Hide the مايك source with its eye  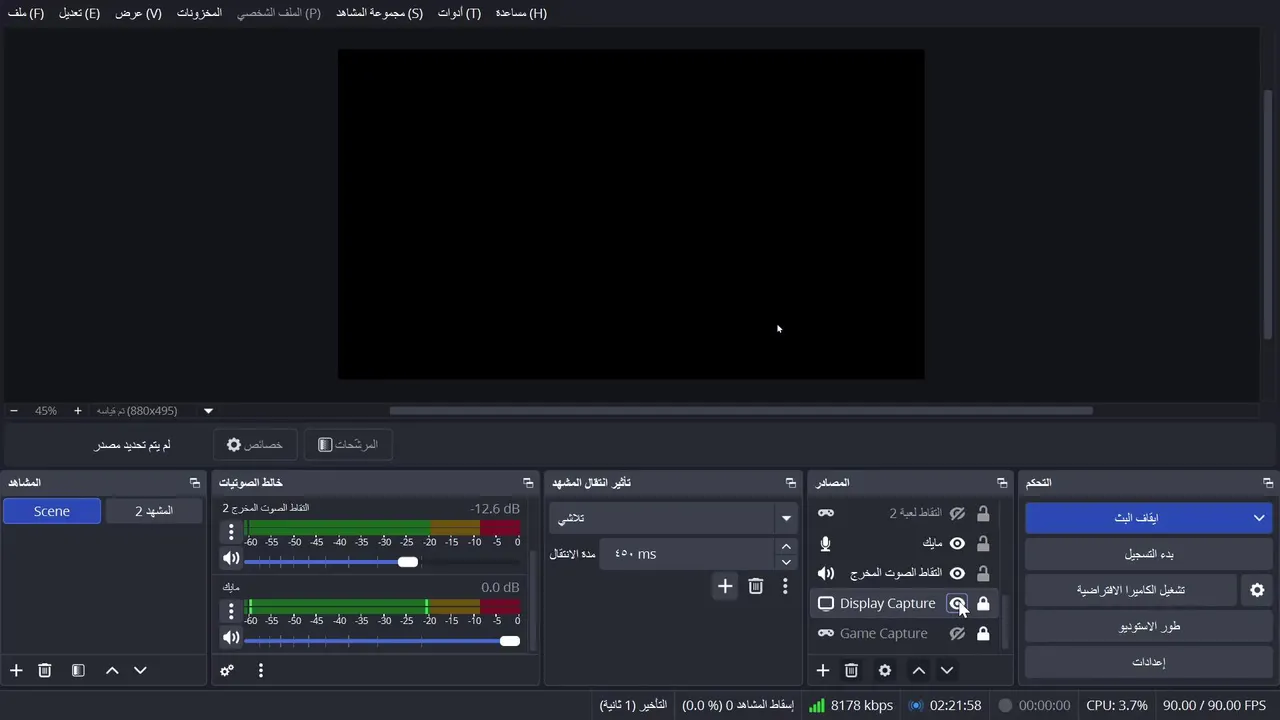tap(957, 543)
